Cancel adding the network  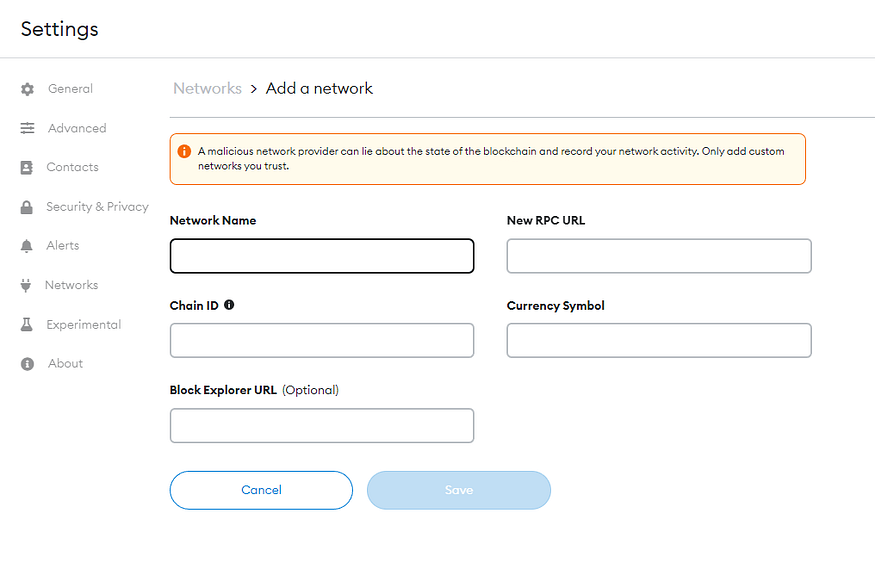pyautogui.click(x=261, y=490)
